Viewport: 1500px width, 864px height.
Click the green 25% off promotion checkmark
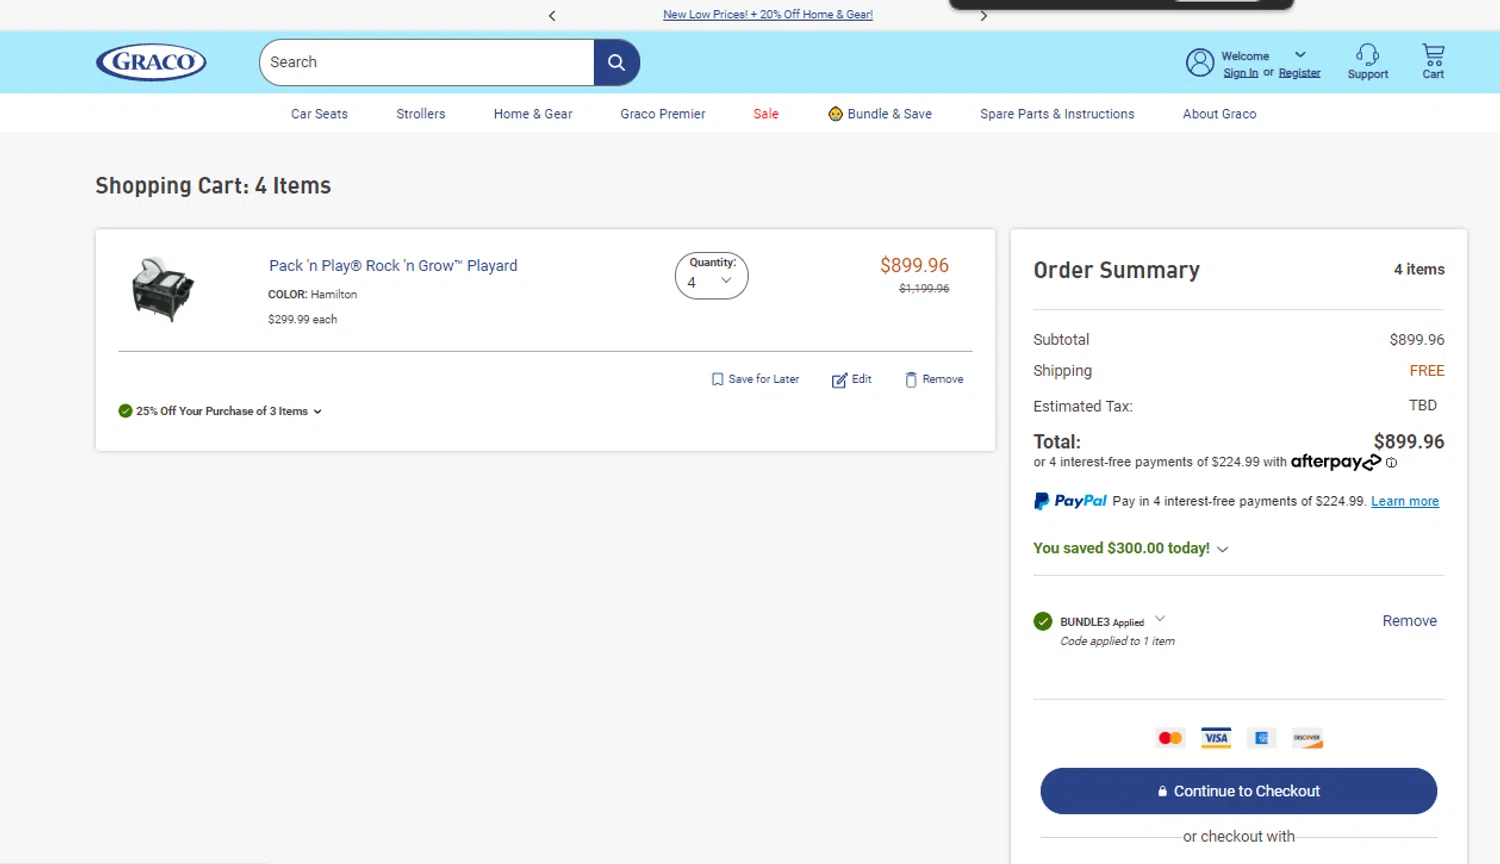coord(125,411)
